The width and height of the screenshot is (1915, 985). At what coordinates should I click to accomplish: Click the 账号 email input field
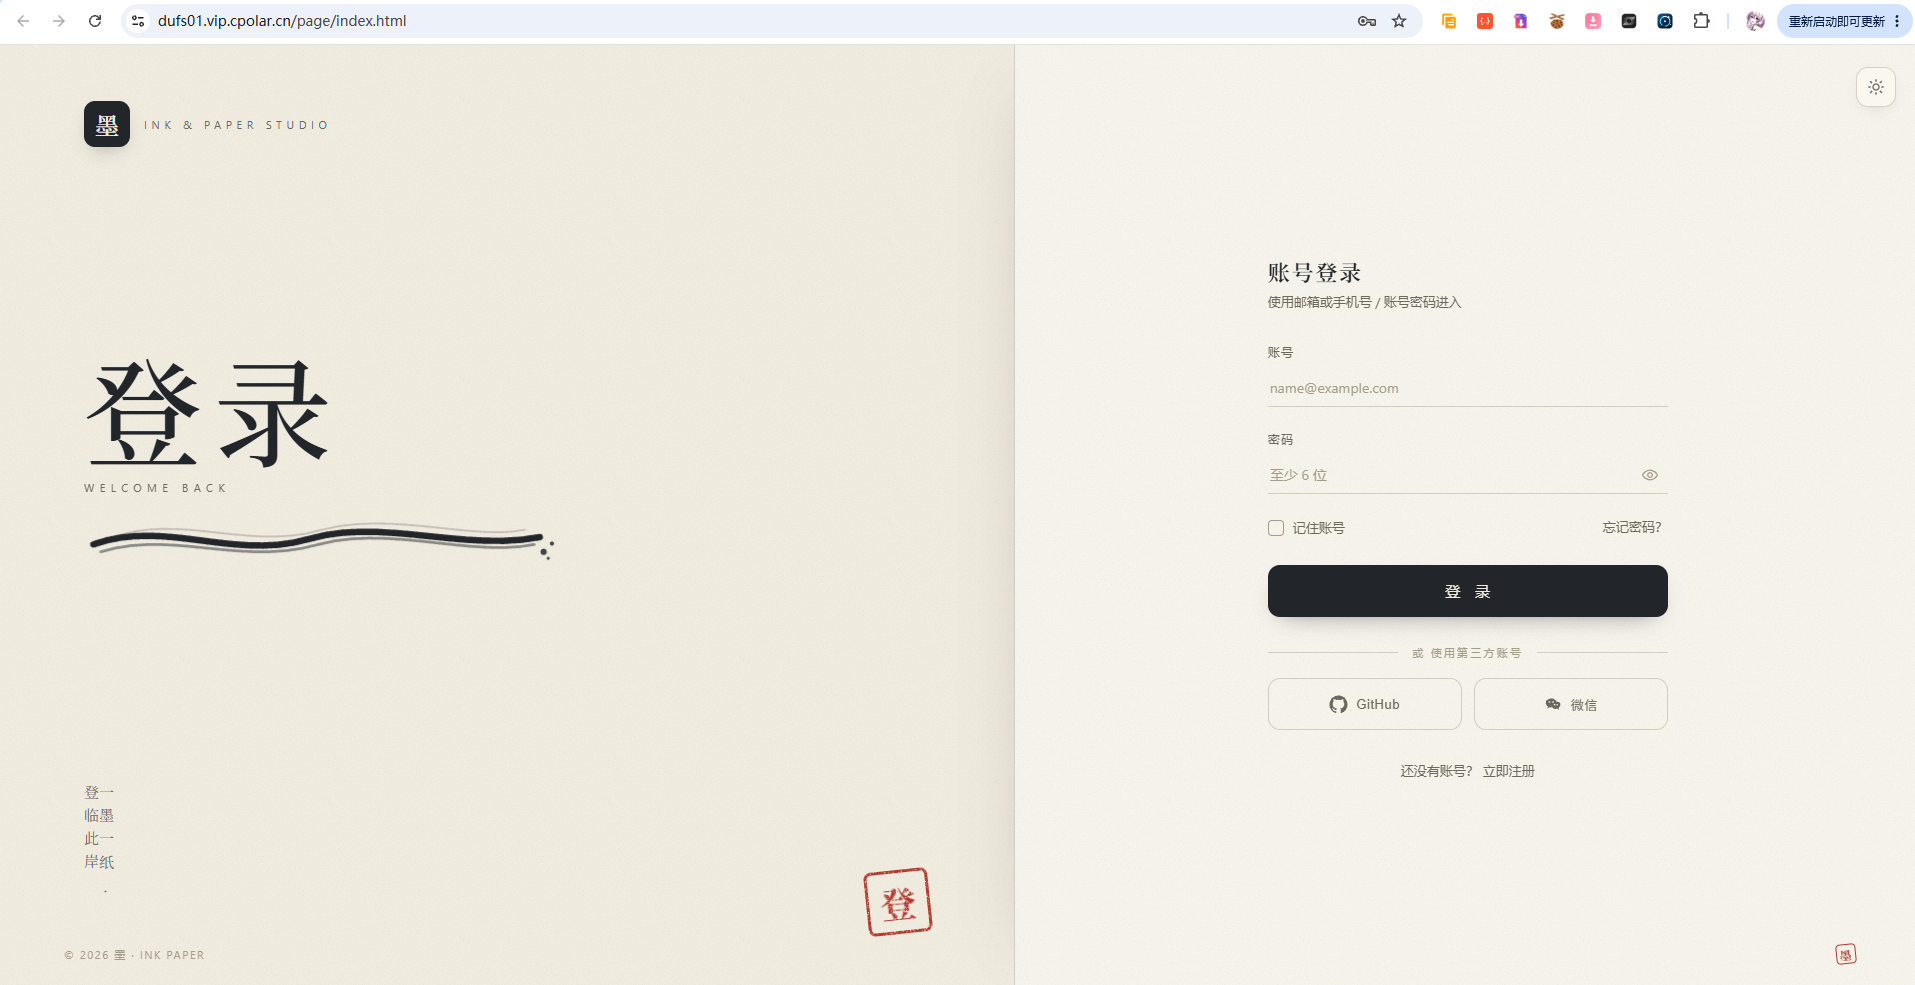point(1467,388)
